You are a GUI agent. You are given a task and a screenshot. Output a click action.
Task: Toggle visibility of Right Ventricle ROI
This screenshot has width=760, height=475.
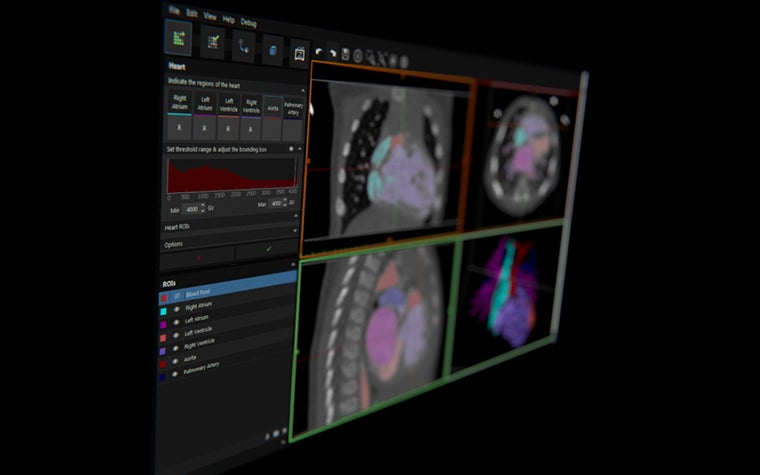[175, 348]
